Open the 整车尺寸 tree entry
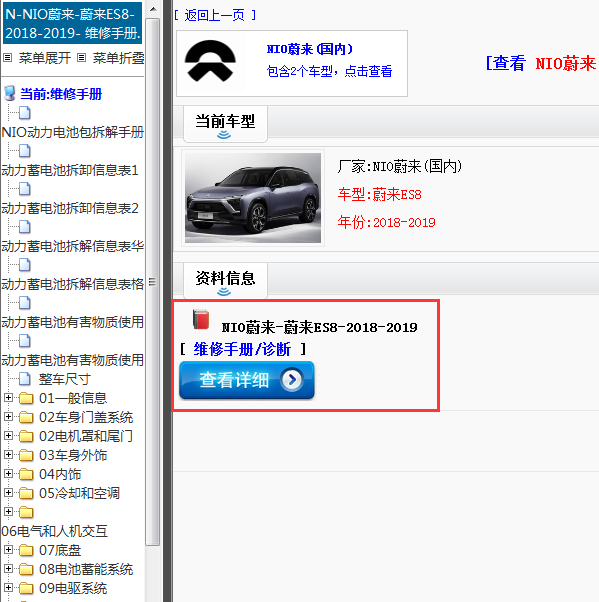 click(65, 379)
